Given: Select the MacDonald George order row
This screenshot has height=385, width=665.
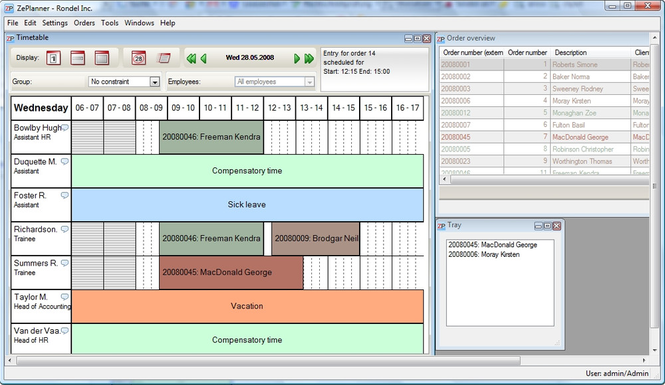Looking at the screenshot, I should pos(545,137).
